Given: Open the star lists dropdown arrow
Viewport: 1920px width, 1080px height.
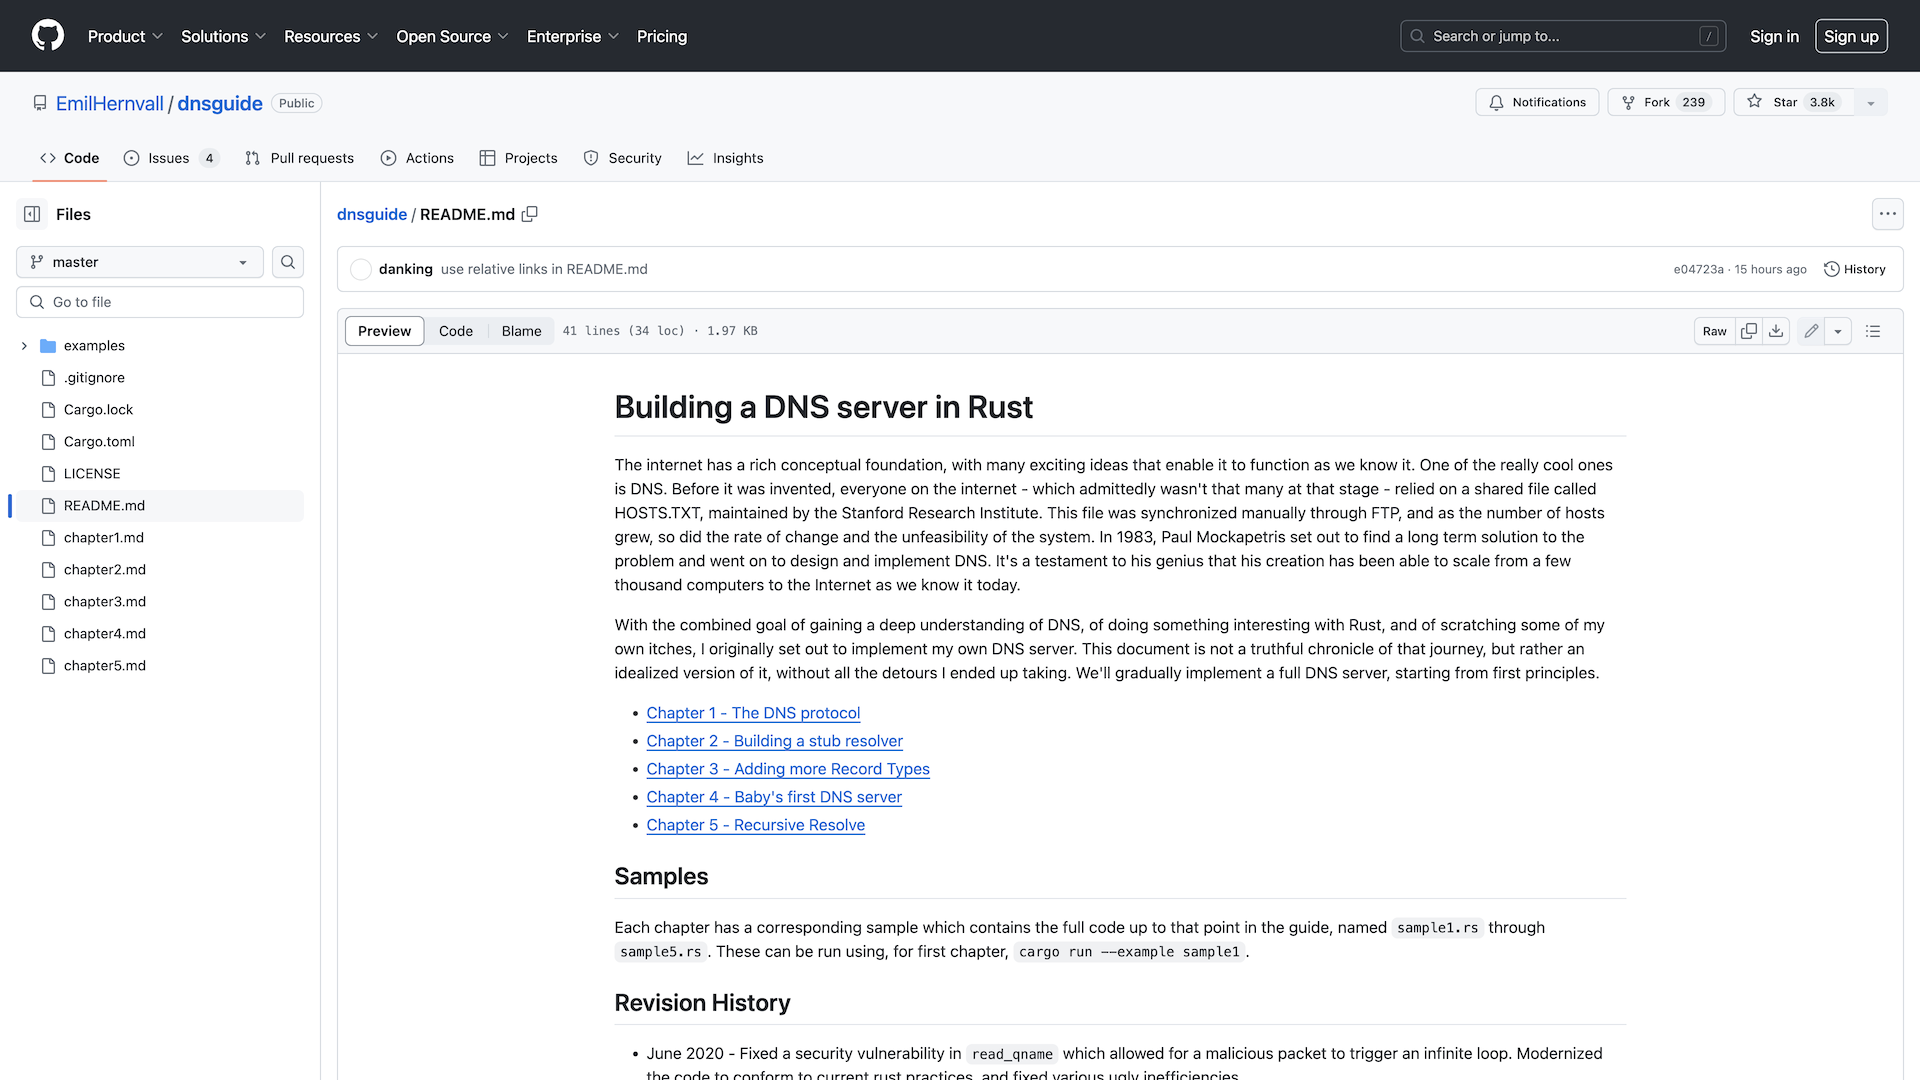Looking at the screenshot, I should (1871, 102).
